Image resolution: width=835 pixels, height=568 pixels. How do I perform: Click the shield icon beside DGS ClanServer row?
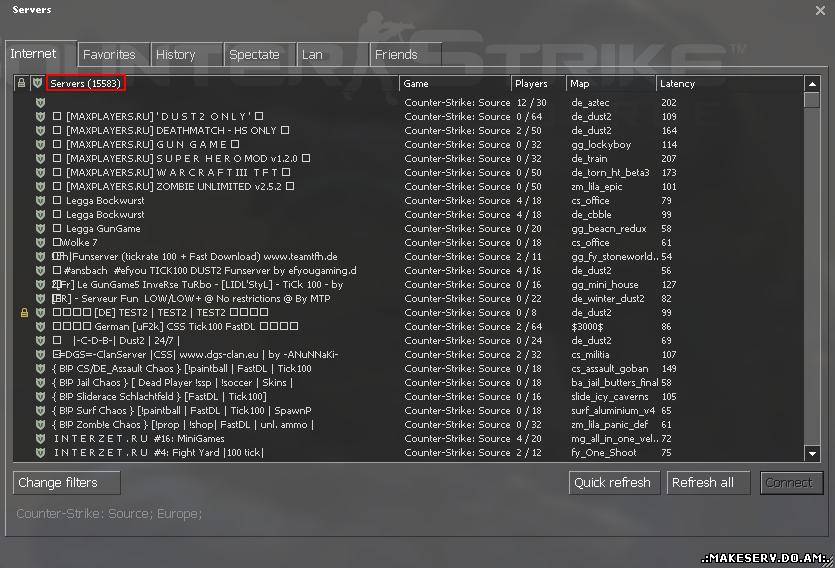point(40,355)
